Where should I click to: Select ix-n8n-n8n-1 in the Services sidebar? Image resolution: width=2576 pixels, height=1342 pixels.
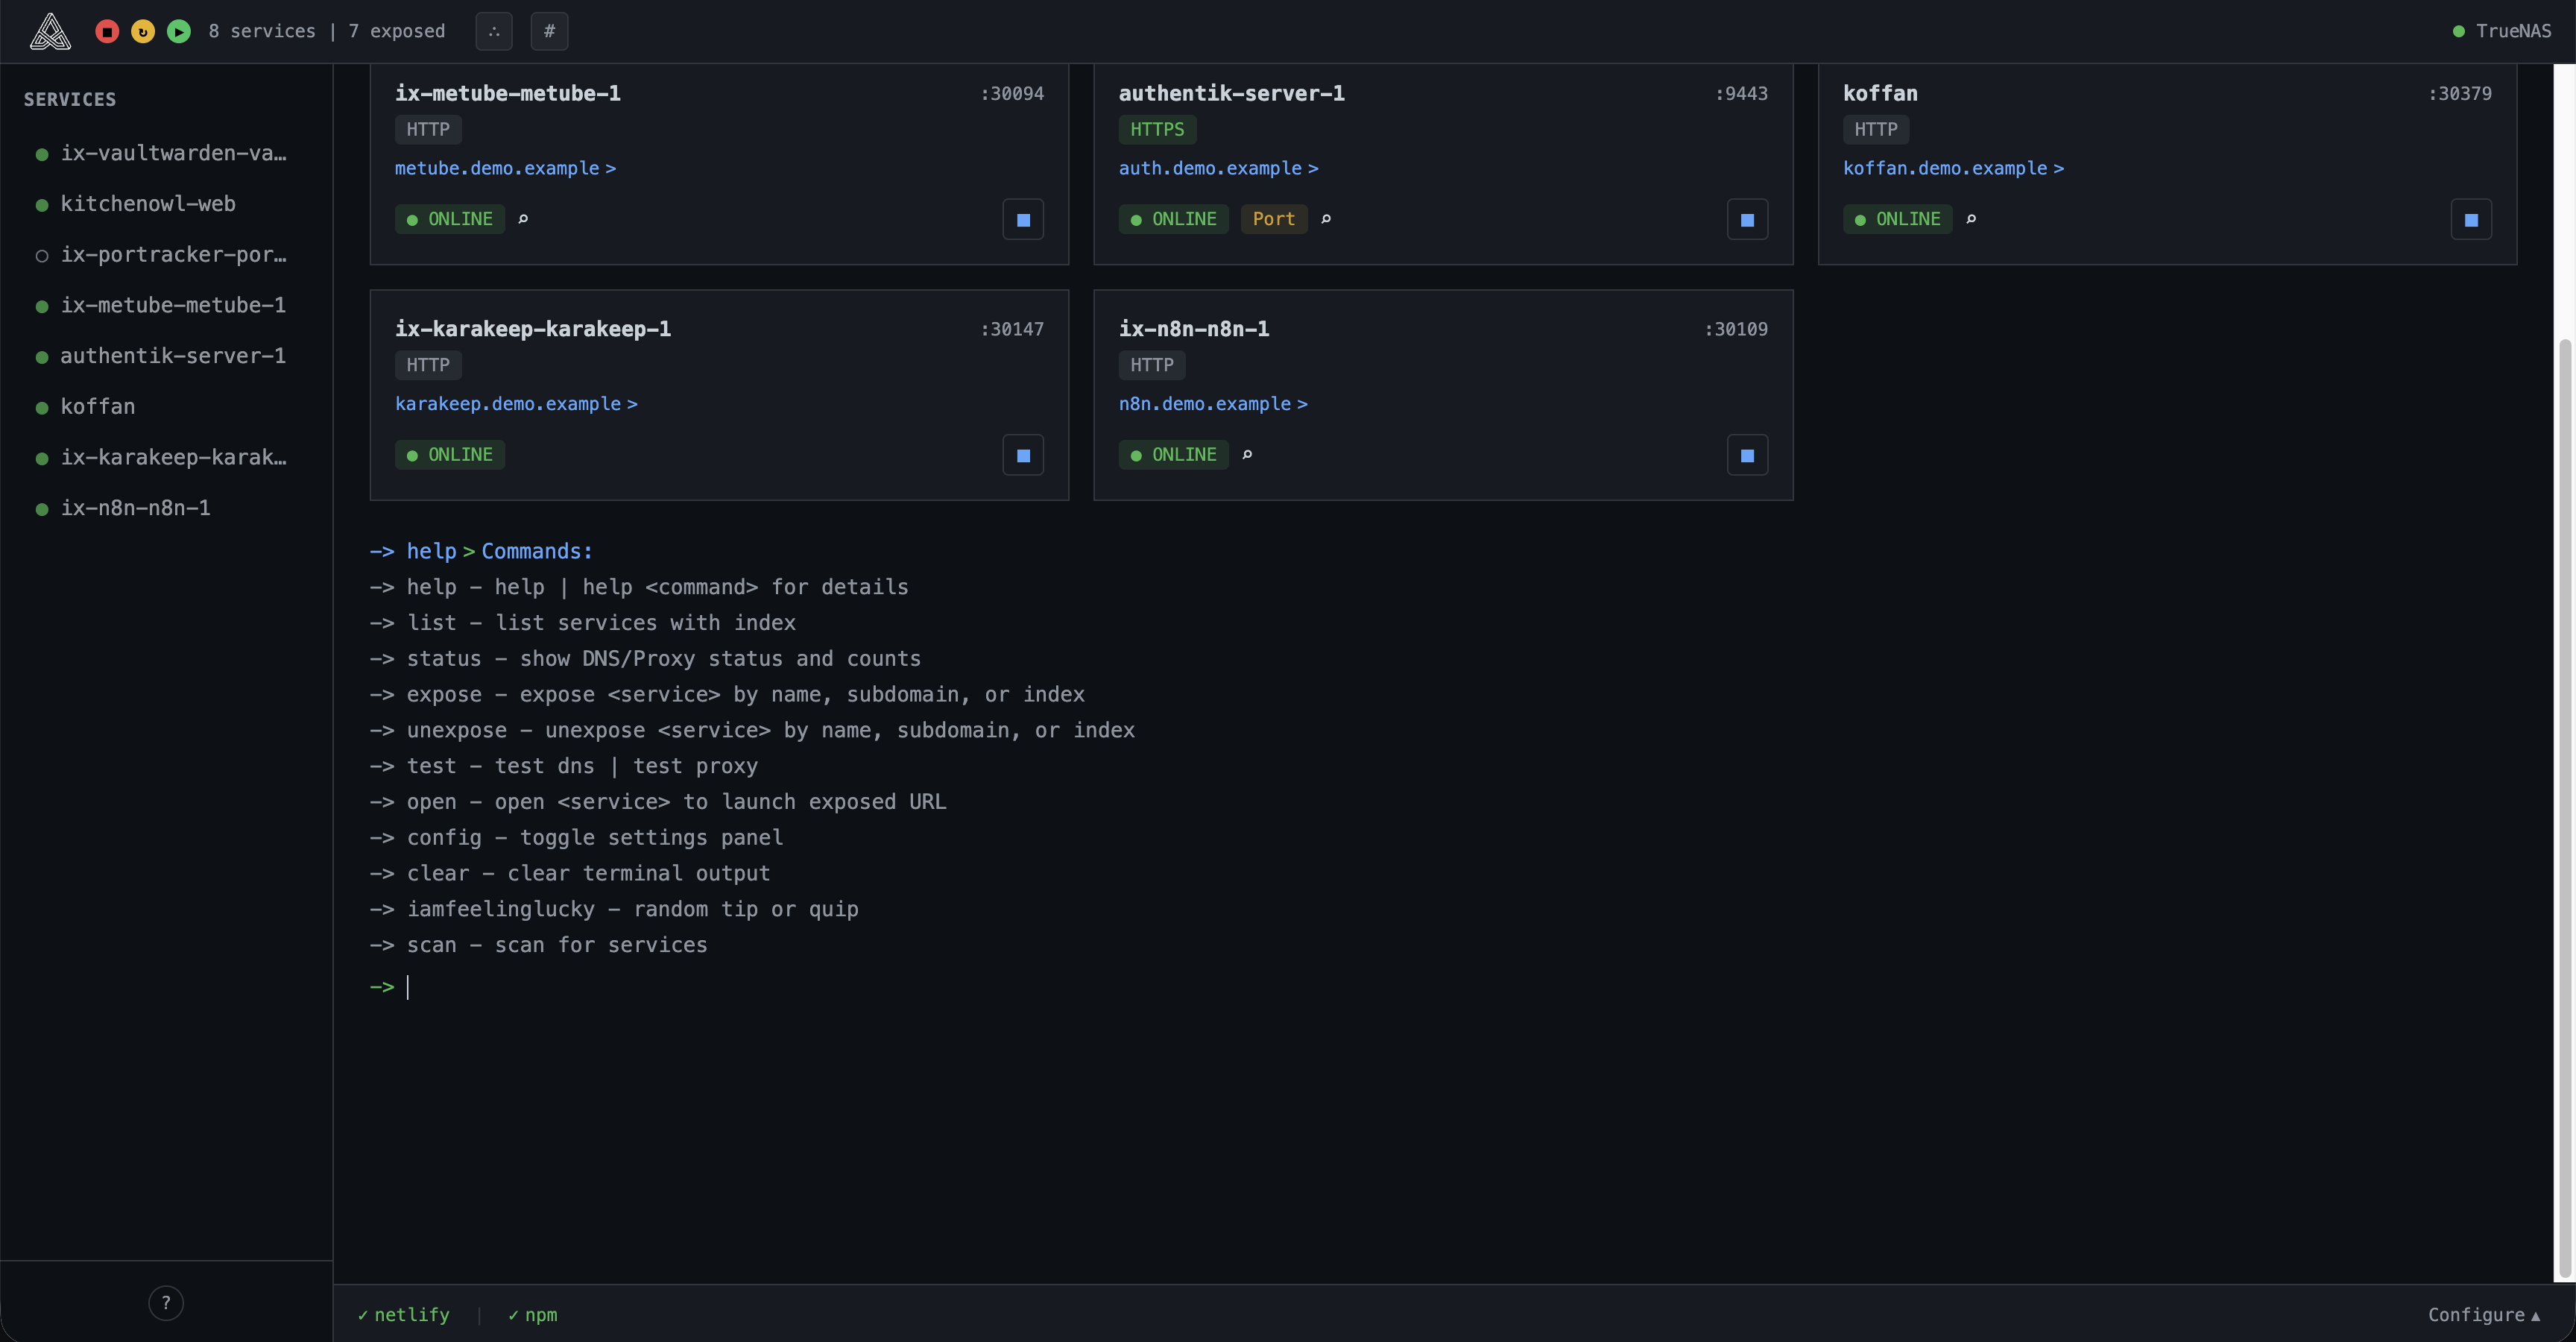tap(136, 508)
